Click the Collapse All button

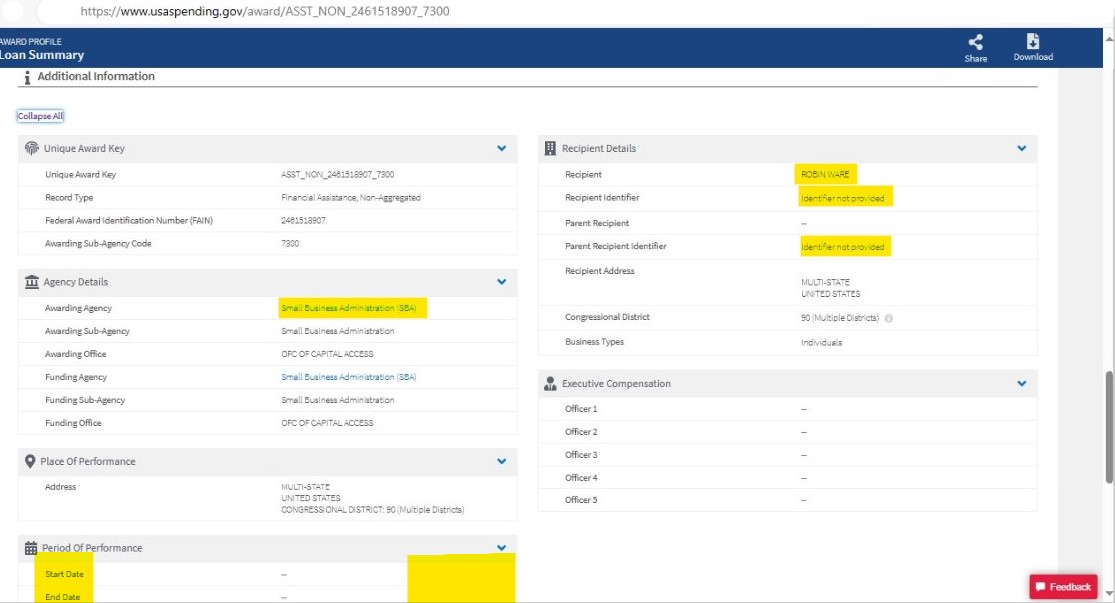[41, 116]
